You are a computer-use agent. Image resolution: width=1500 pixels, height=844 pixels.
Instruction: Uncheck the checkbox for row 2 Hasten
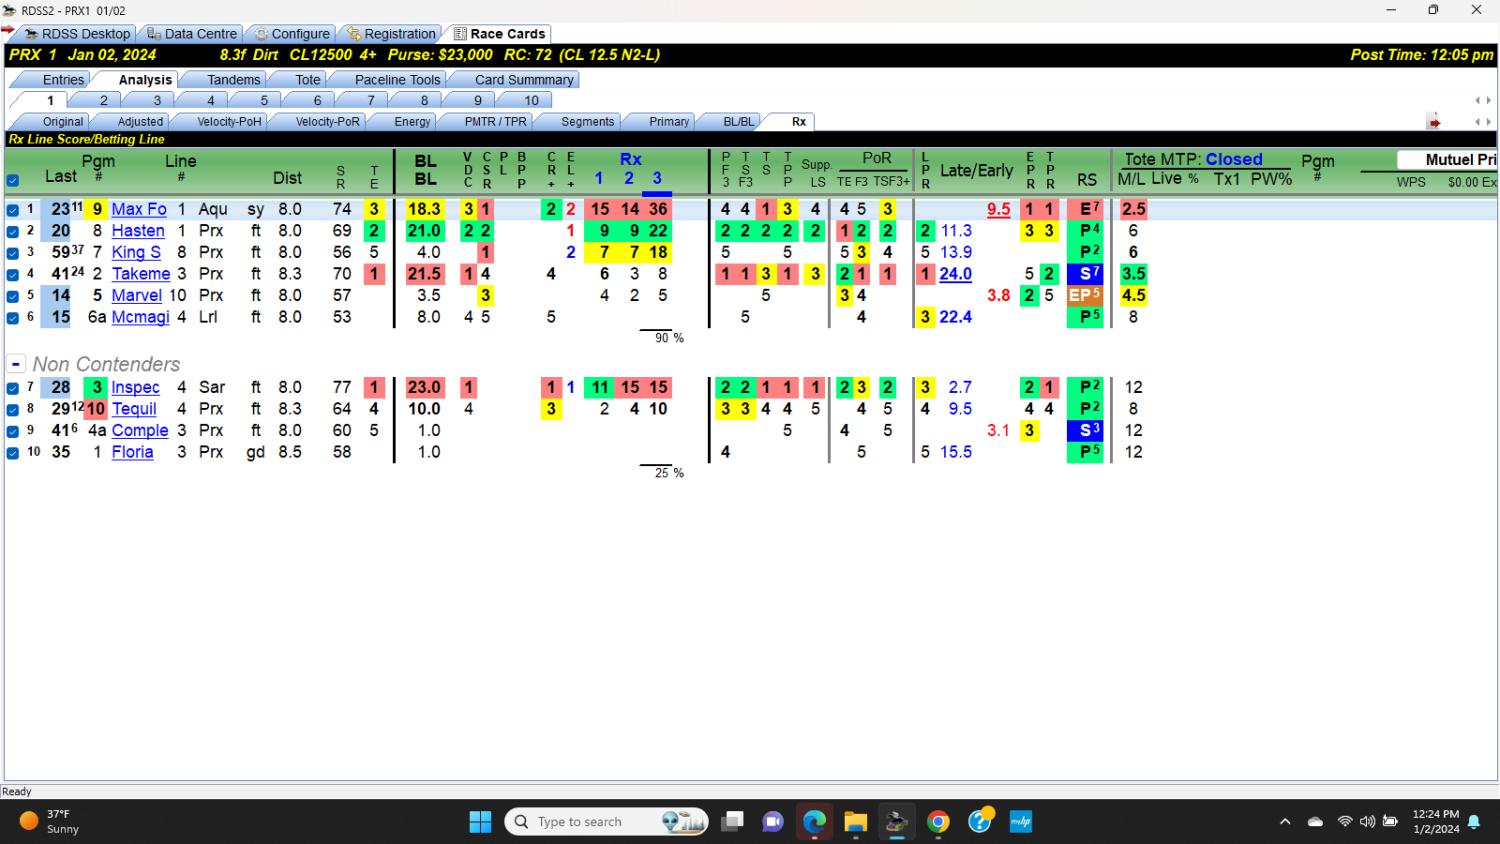pyautogui.click(x=13, y=231)
